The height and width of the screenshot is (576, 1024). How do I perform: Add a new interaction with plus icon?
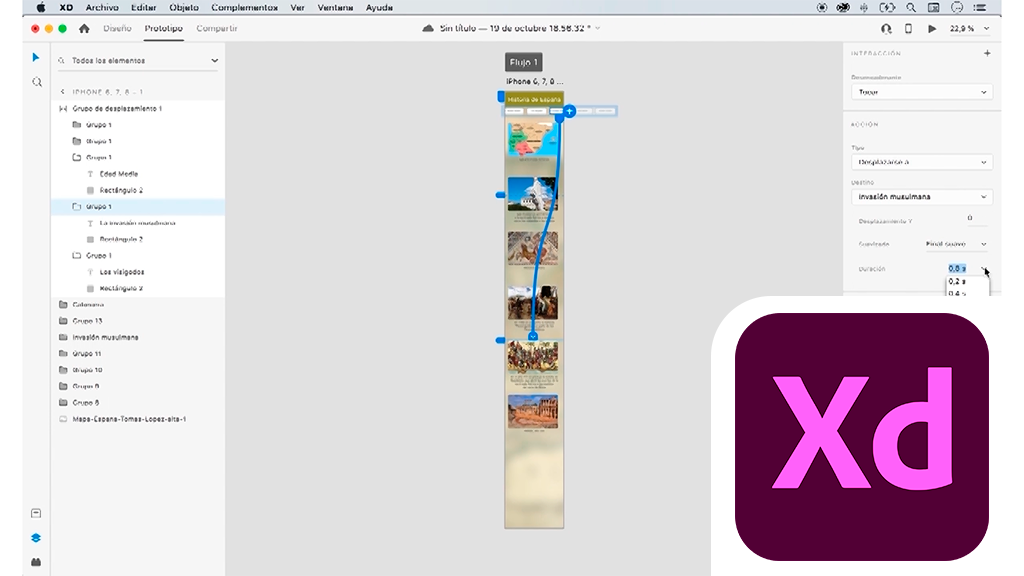[987, 54]
